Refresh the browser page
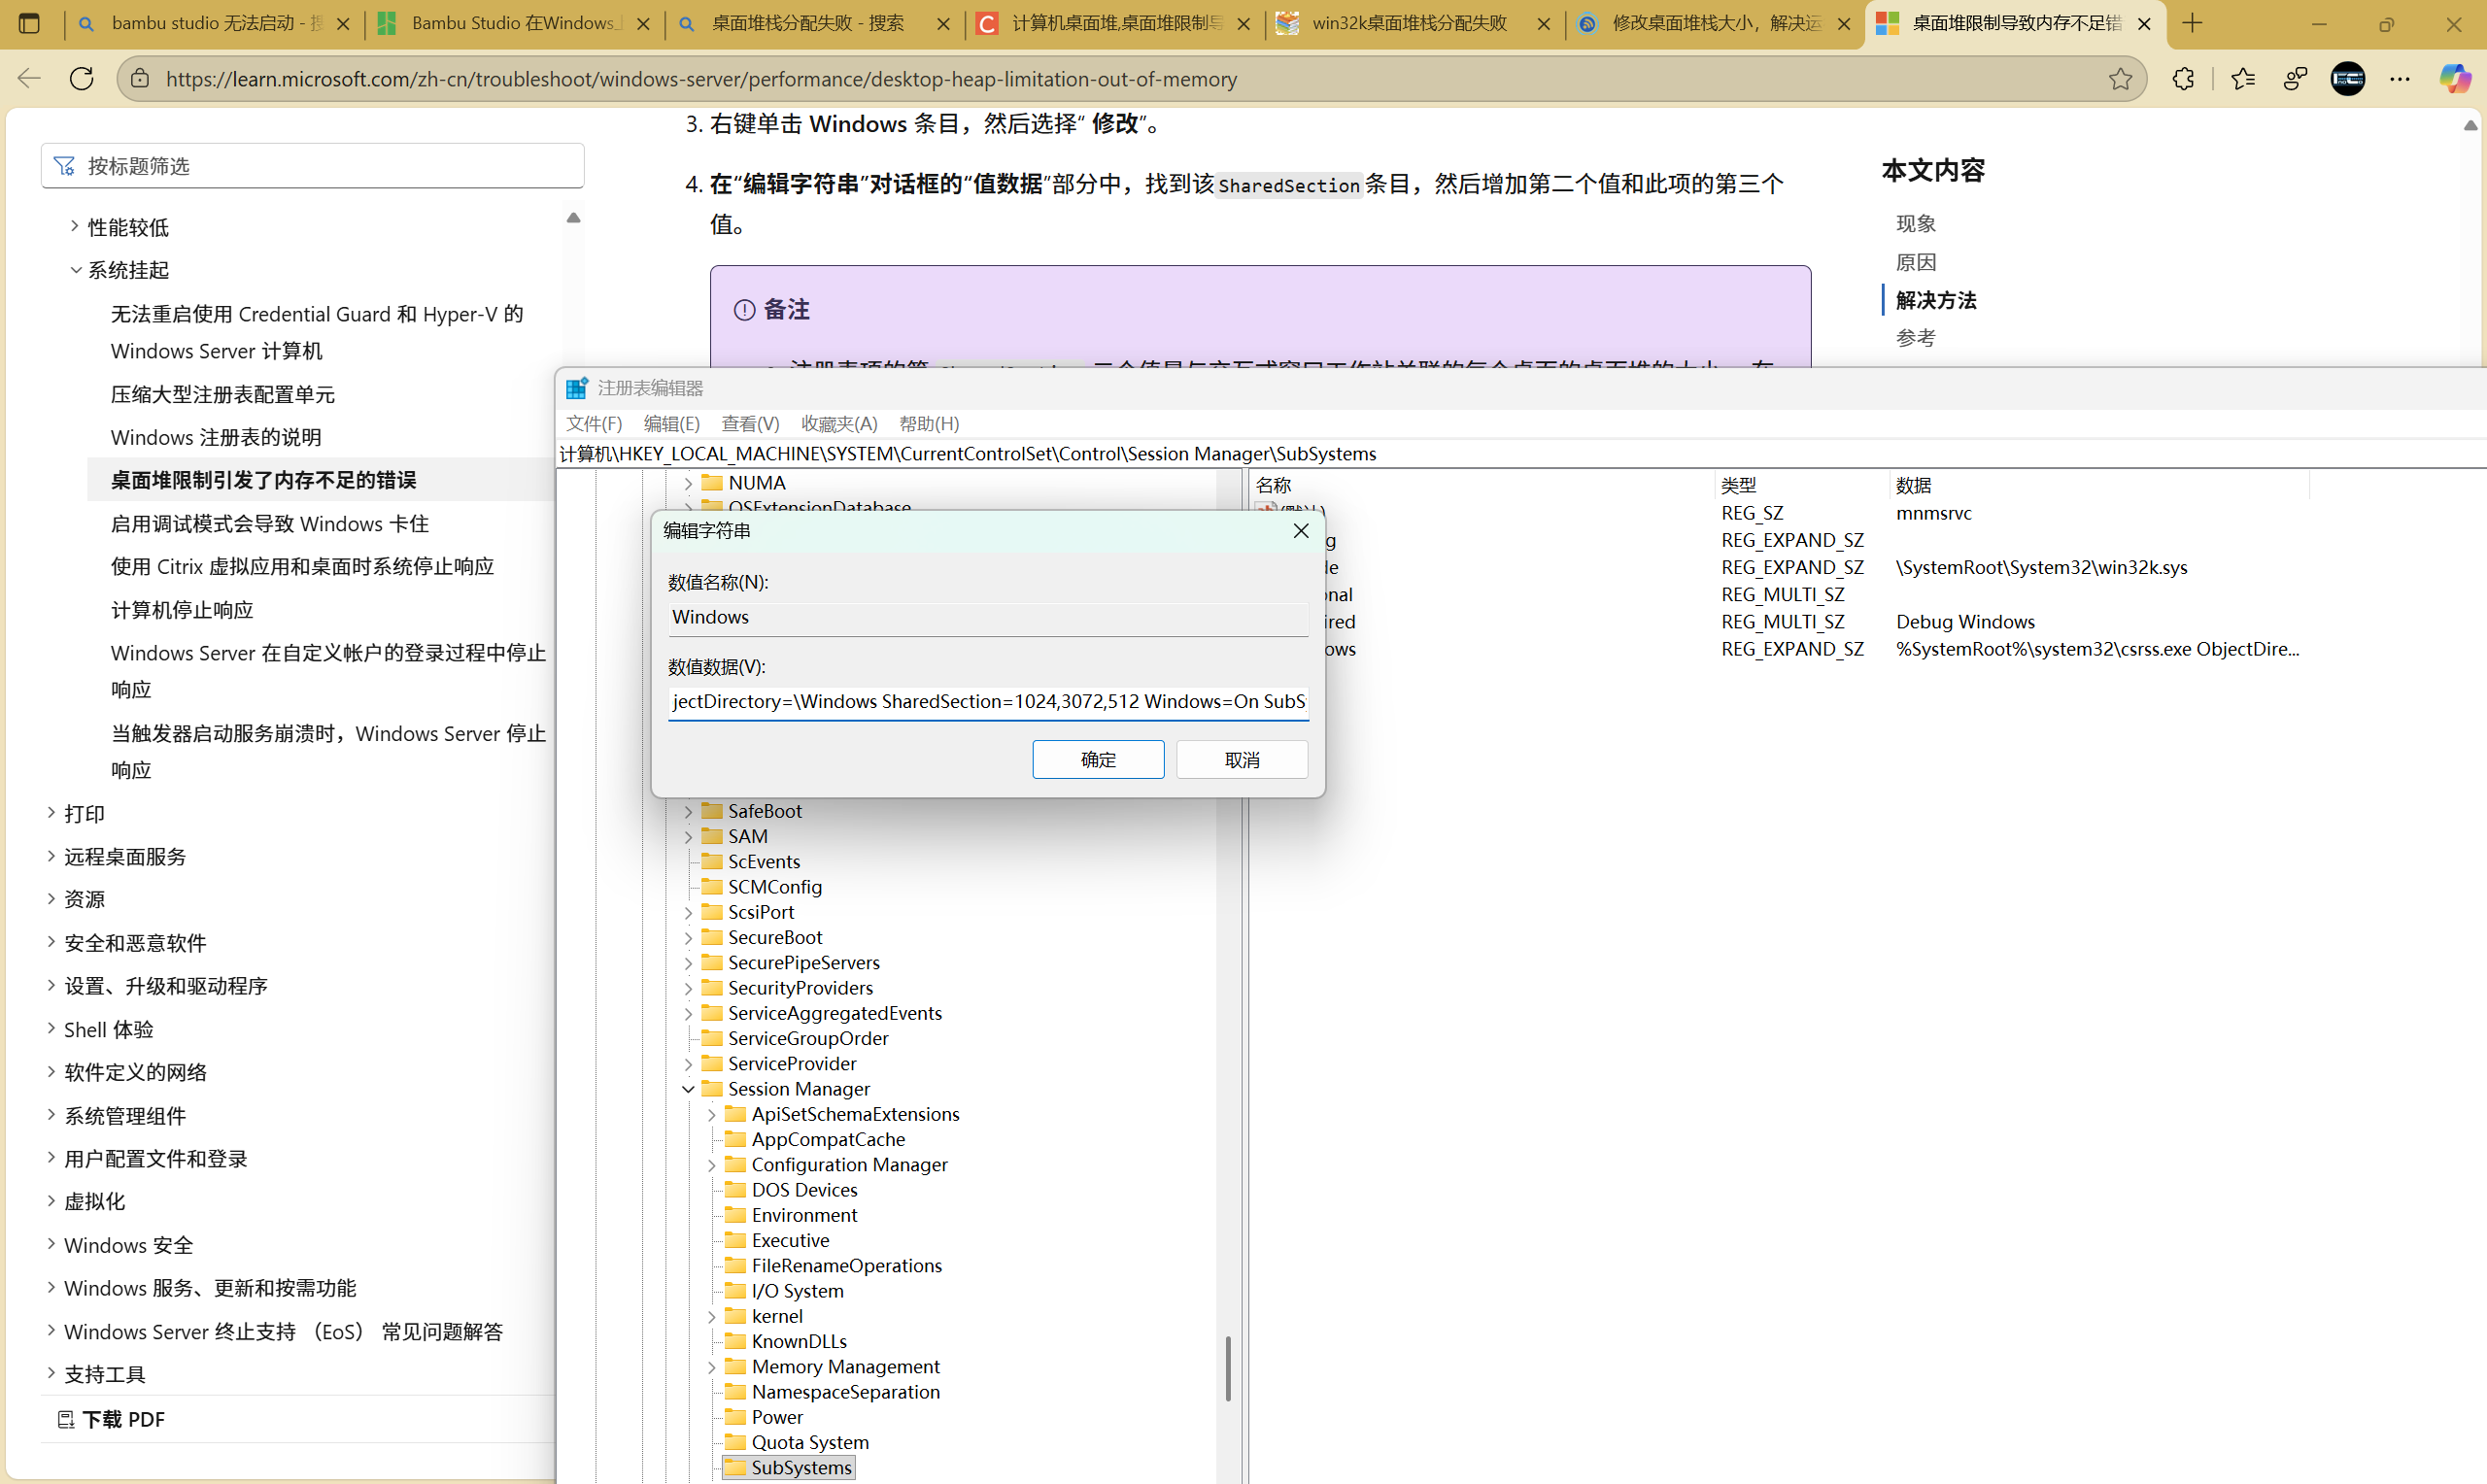This screenshot has height=1484, width=2487. [82, 78]
